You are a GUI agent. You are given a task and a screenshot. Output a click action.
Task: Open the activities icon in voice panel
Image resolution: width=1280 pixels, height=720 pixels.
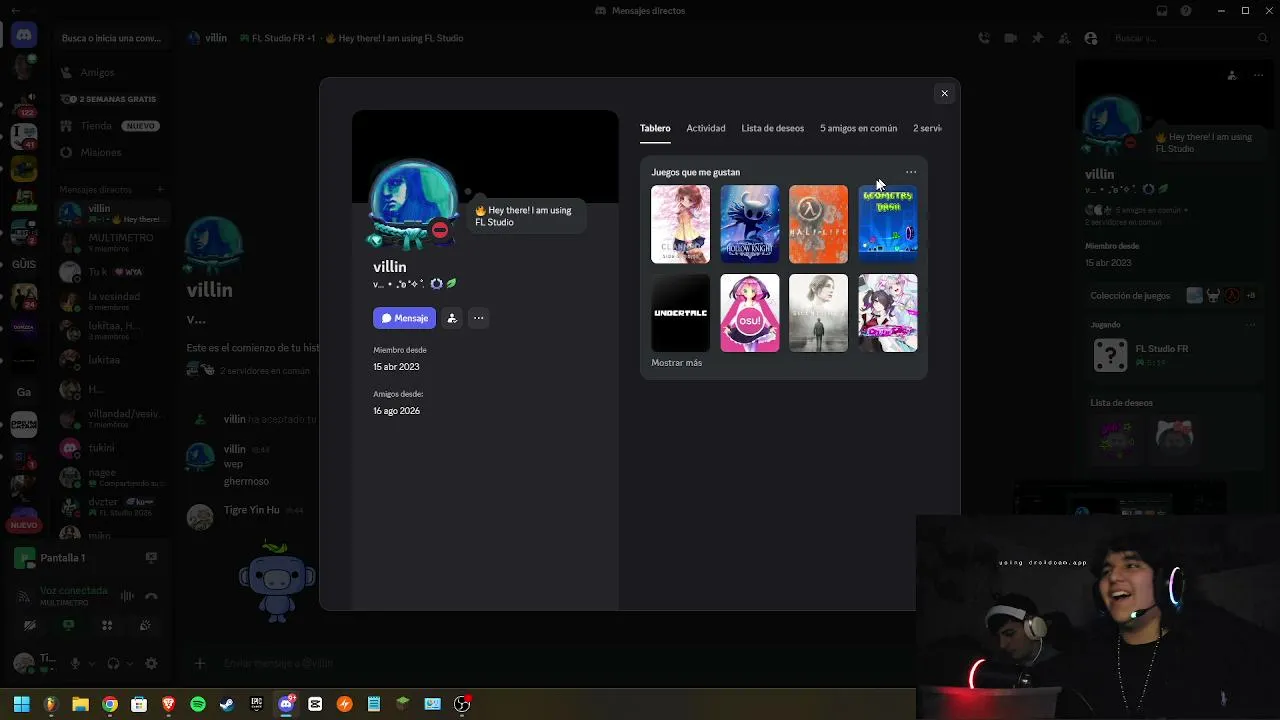coord(107,626)
